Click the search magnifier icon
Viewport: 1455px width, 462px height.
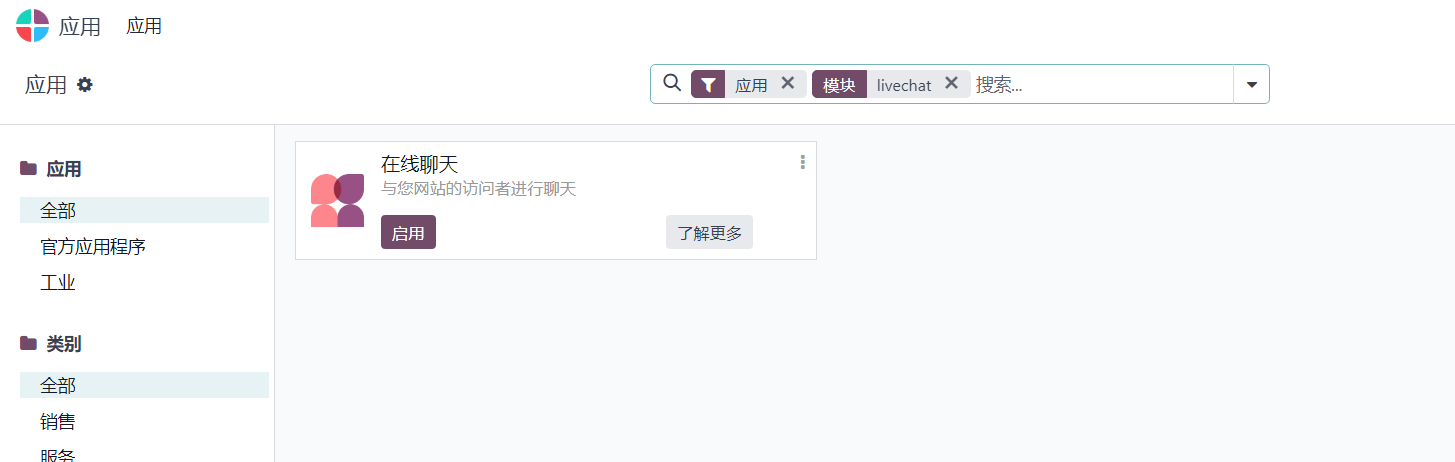[672, 83]
